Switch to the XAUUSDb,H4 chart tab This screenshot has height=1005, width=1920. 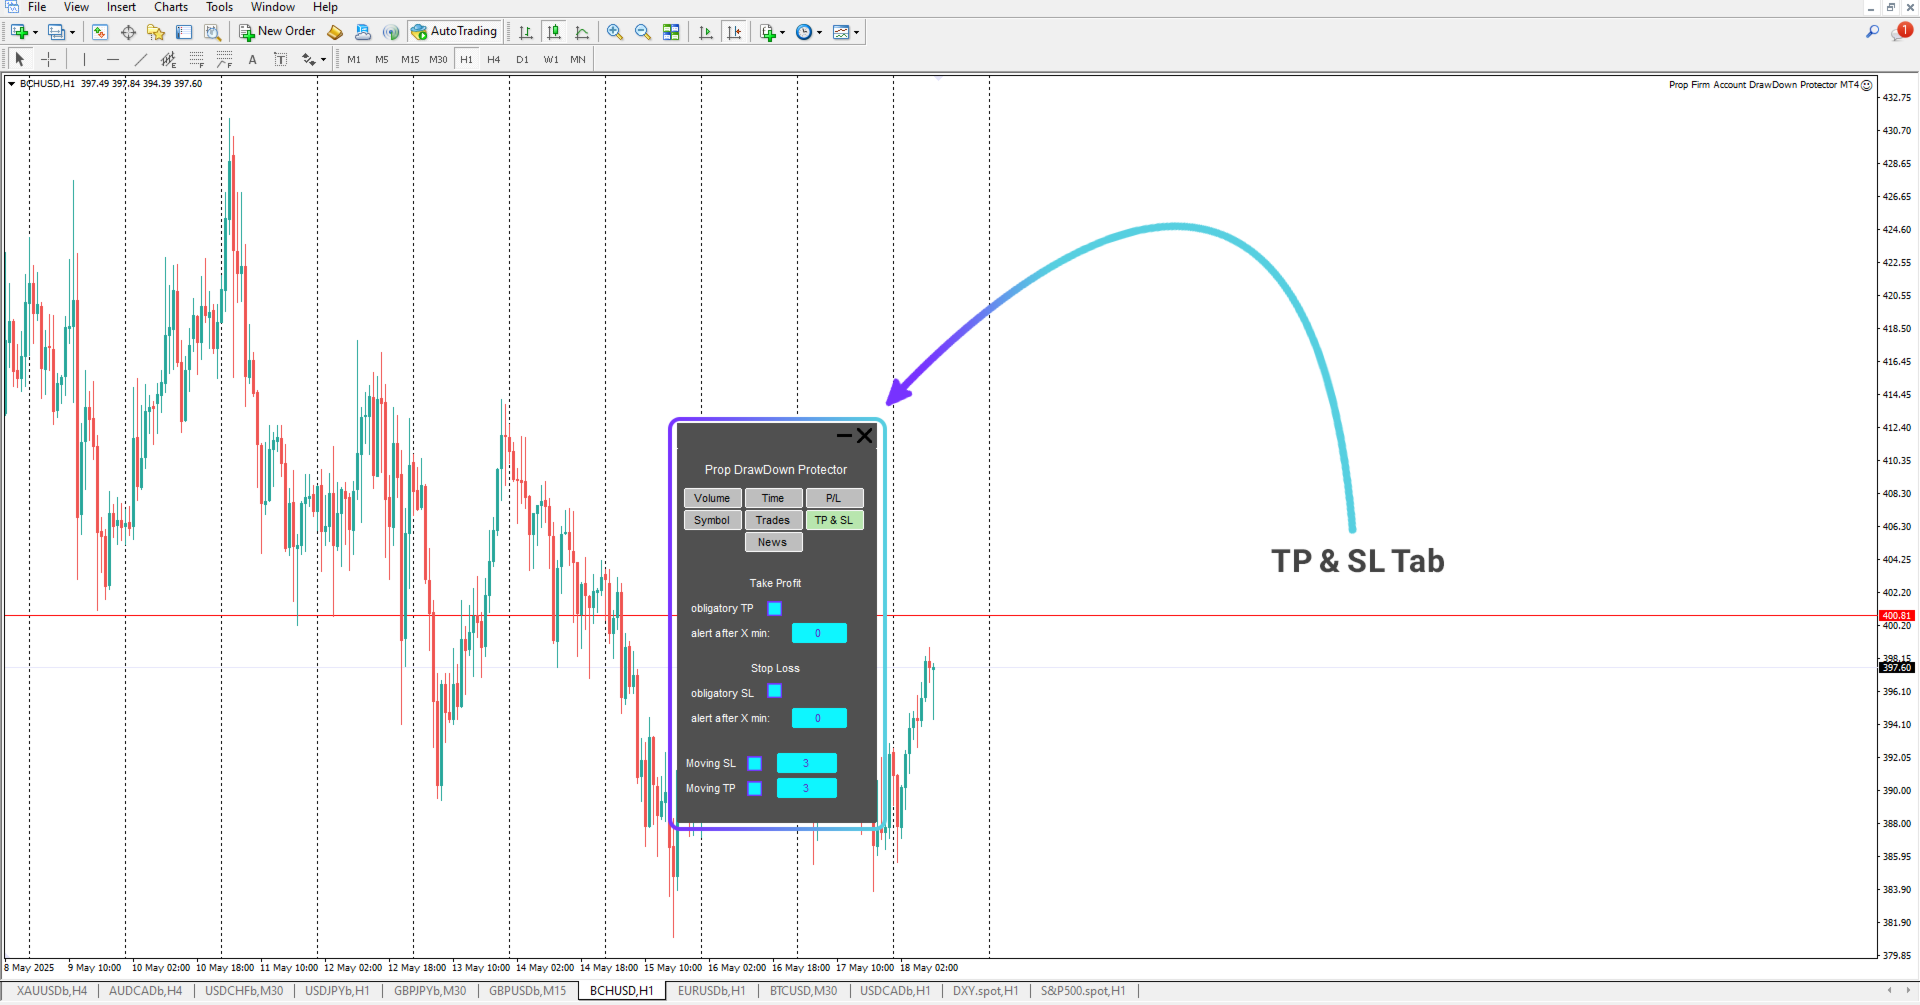point(52,990)
